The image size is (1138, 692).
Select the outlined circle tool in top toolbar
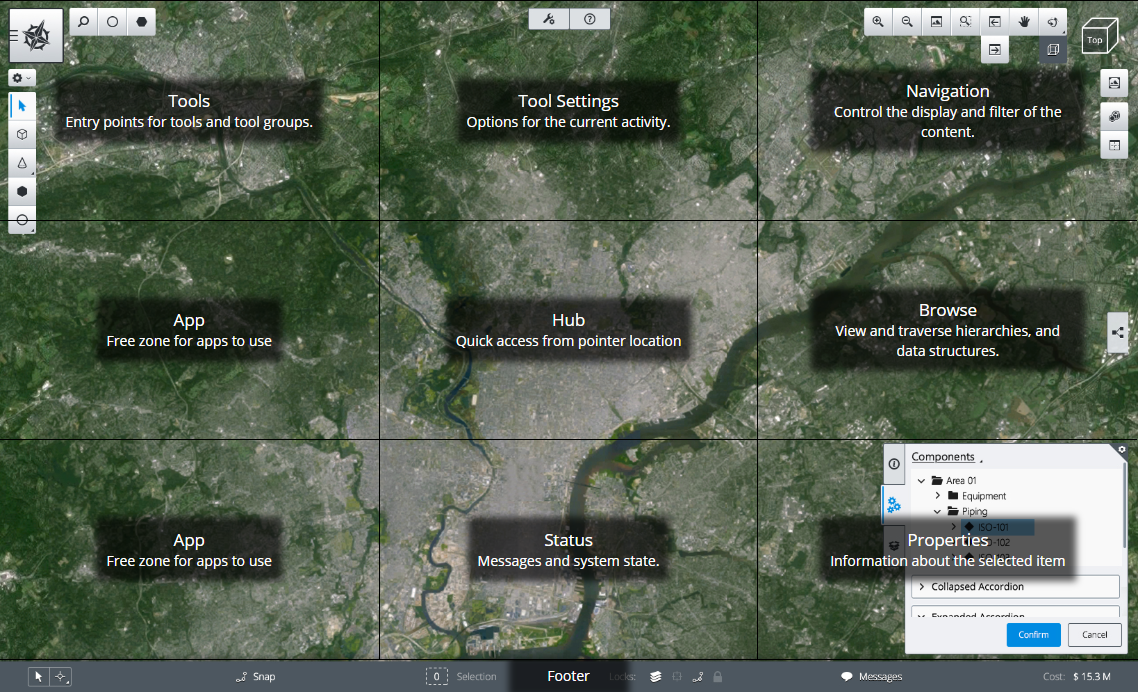(x=112, y=22)
